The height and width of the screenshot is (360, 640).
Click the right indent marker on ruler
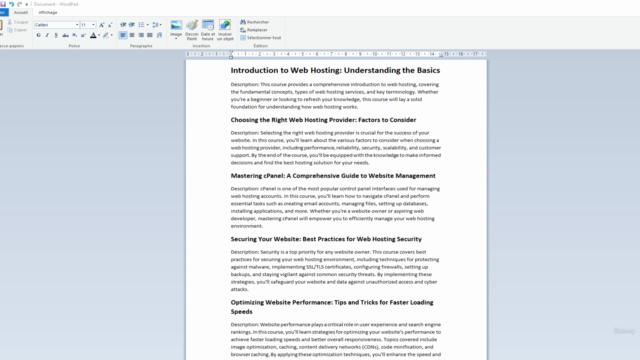click(441, 56)
